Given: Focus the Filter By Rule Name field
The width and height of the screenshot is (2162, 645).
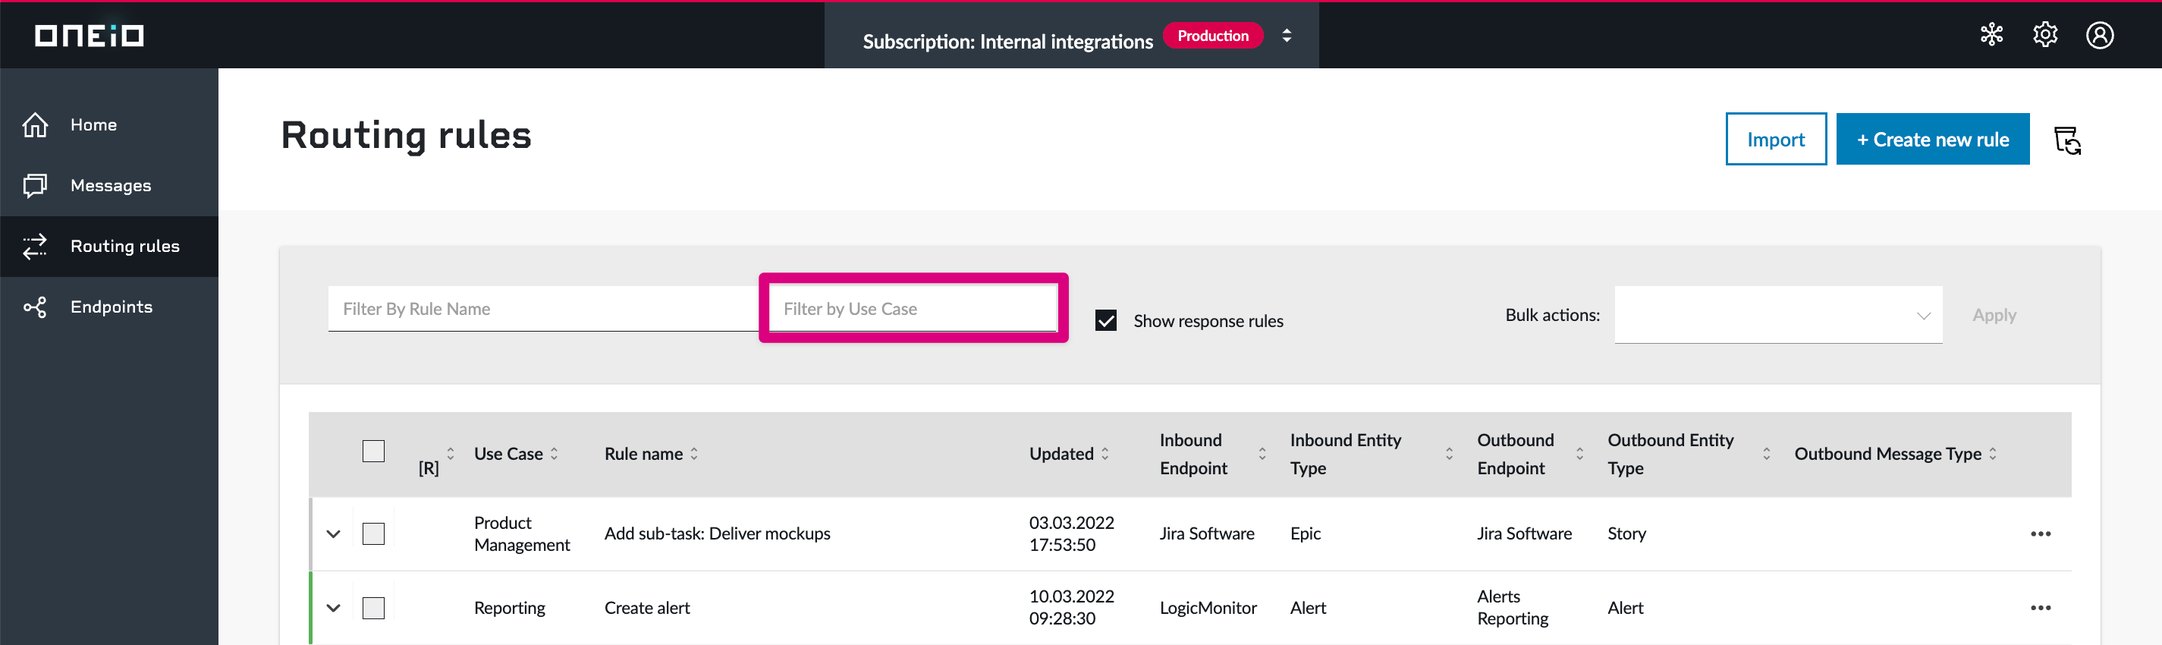Looking at the screenshot, I should pyautogui.click(x=543, y=309).
